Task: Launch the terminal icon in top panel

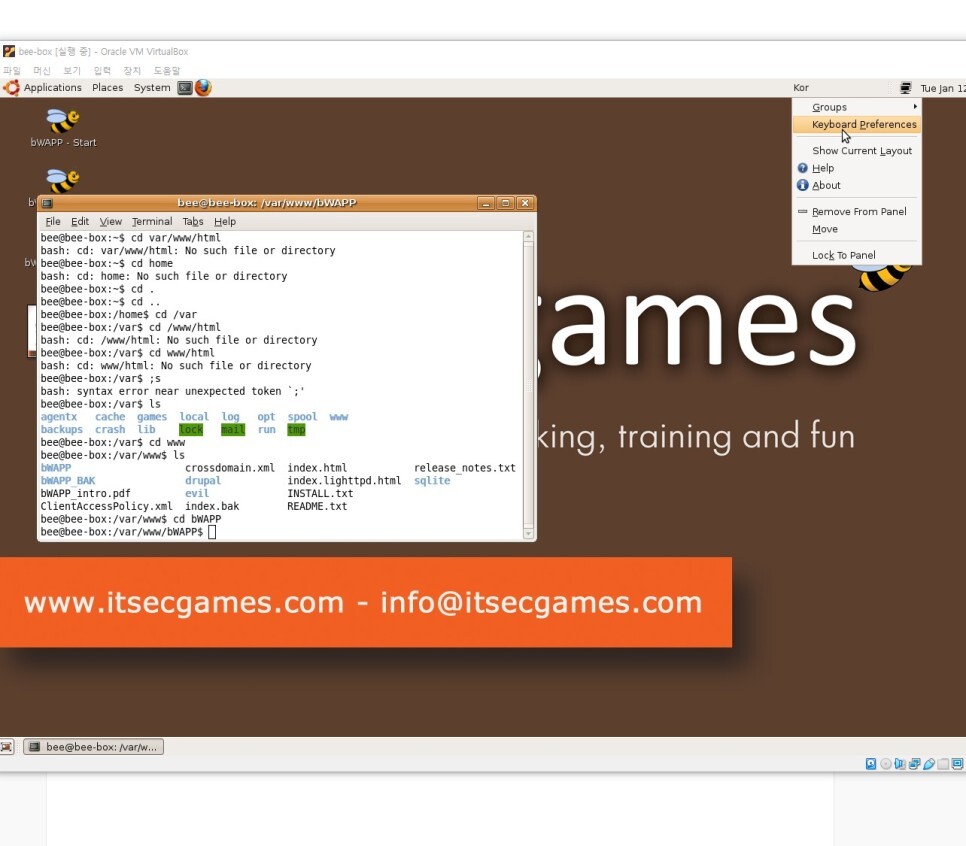Action: tap(185, 88)
